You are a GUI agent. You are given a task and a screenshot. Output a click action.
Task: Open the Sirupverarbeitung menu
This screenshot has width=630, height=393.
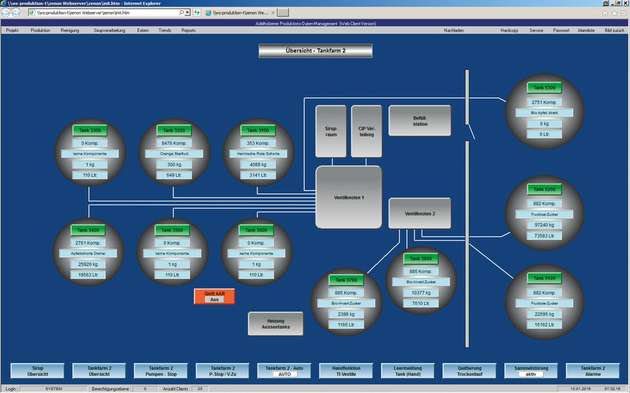109,30
